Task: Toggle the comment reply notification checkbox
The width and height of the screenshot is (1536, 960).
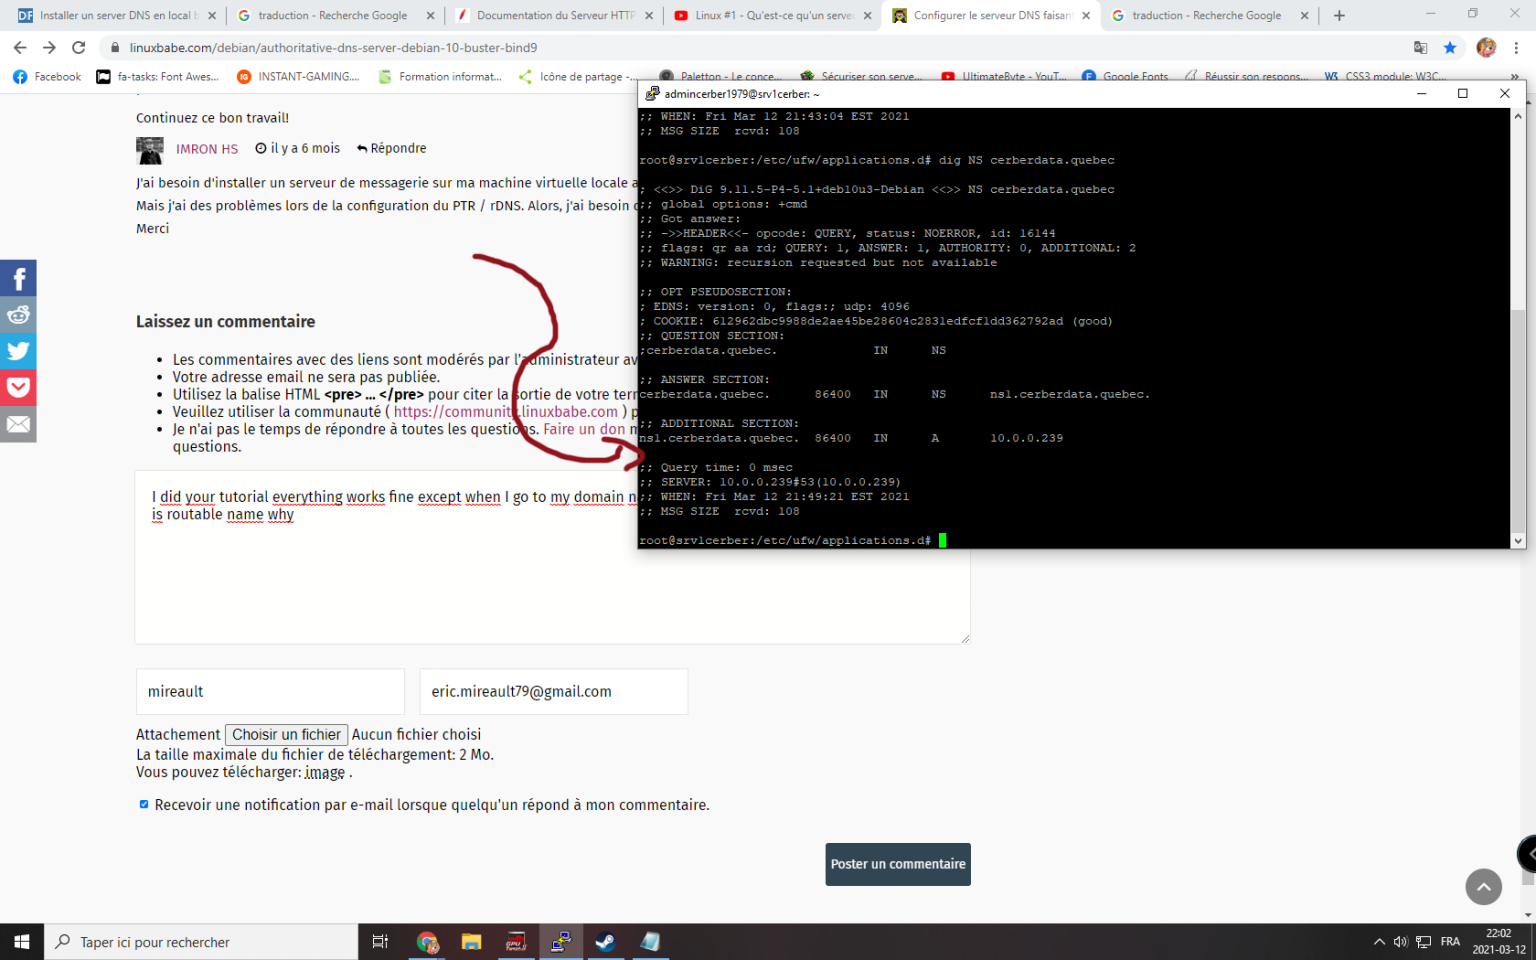Action: 143,803
